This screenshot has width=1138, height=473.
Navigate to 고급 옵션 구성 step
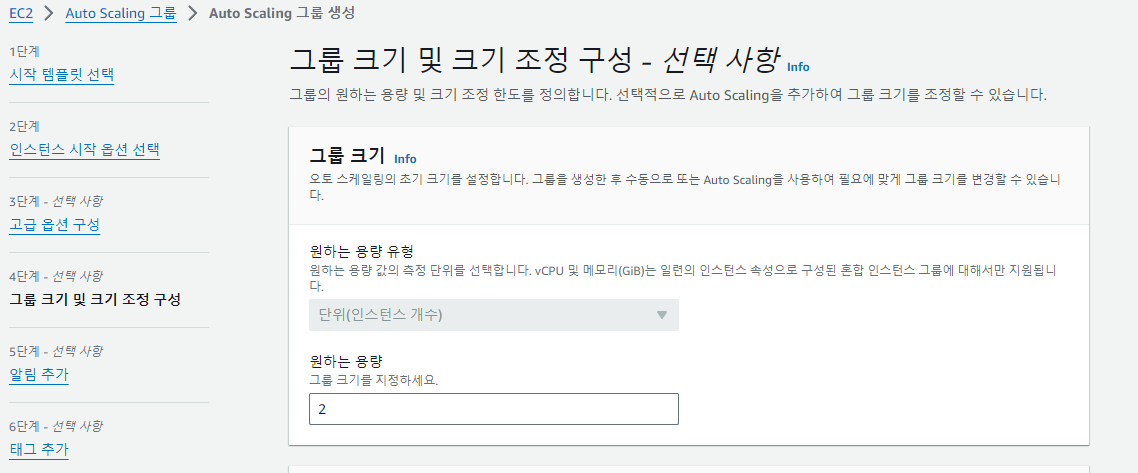[54, 225]
